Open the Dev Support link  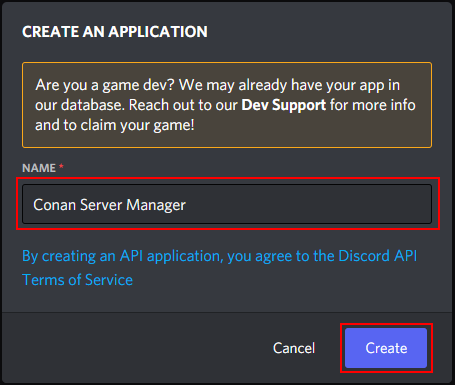click(x=284, y=105)
